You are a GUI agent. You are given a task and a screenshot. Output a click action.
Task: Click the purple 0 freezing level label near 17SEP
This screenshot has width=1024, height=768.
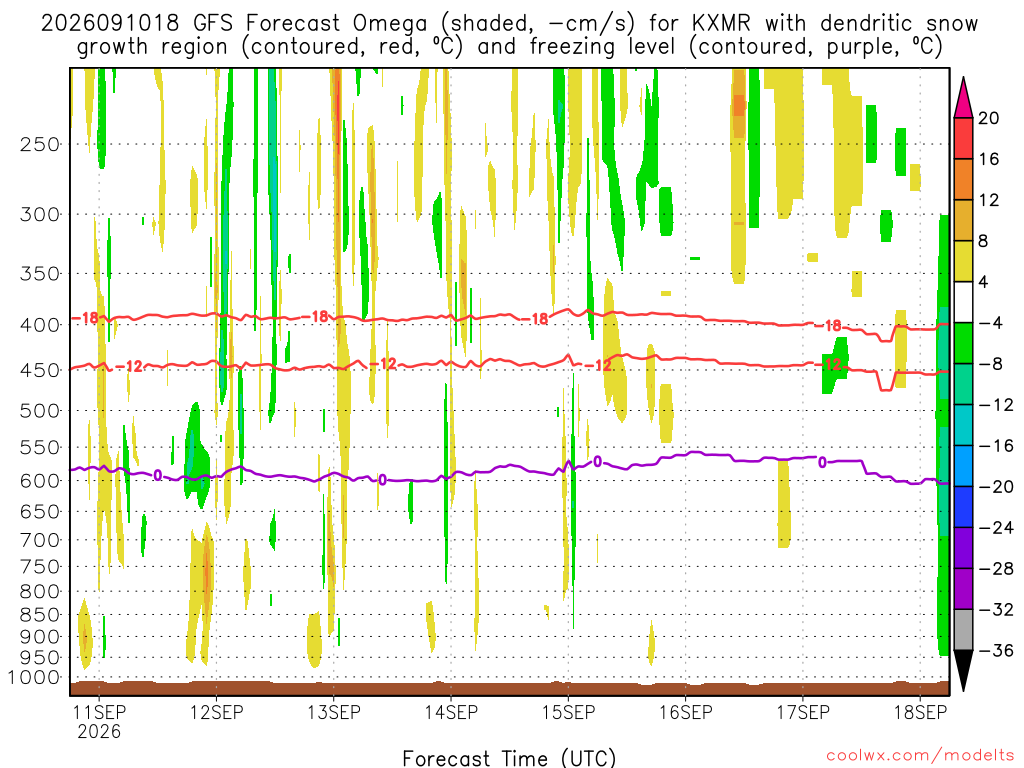pos(822,462)
